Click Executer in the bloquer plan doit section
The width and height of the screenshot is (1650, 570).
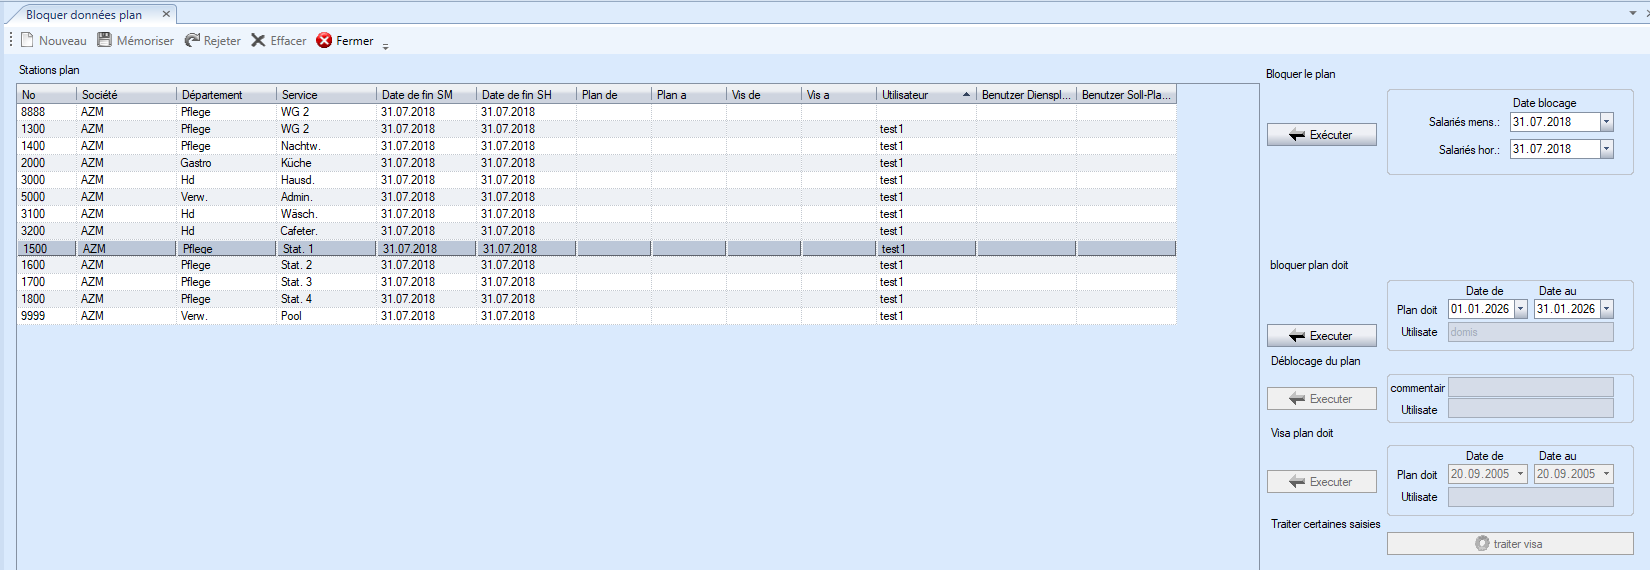click(x=1321, y=336)
